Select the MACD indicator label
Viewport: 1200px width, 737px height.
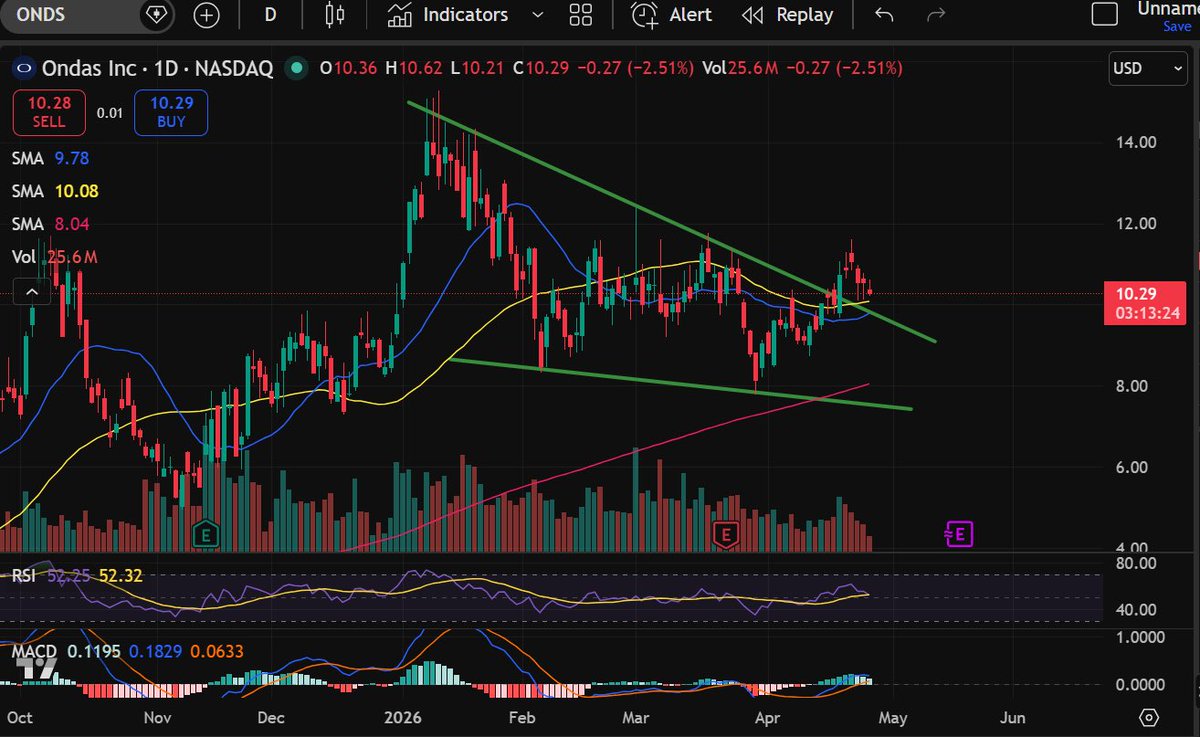pyautogui.click(x=33, y=651)
